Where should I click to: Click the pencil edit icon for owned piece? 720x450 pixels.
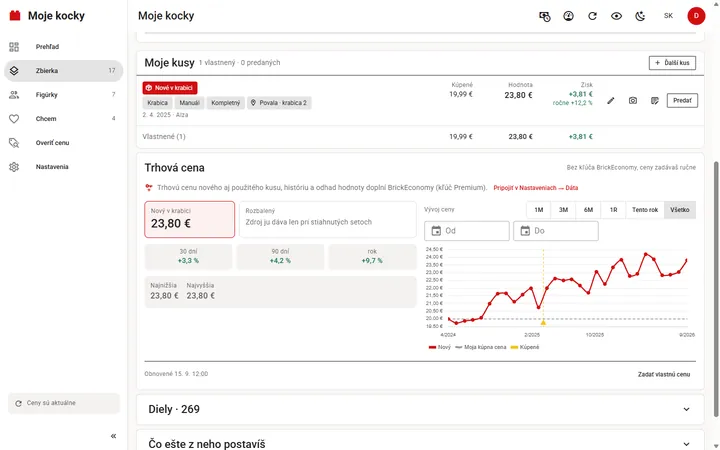click(x=611, y=101)
